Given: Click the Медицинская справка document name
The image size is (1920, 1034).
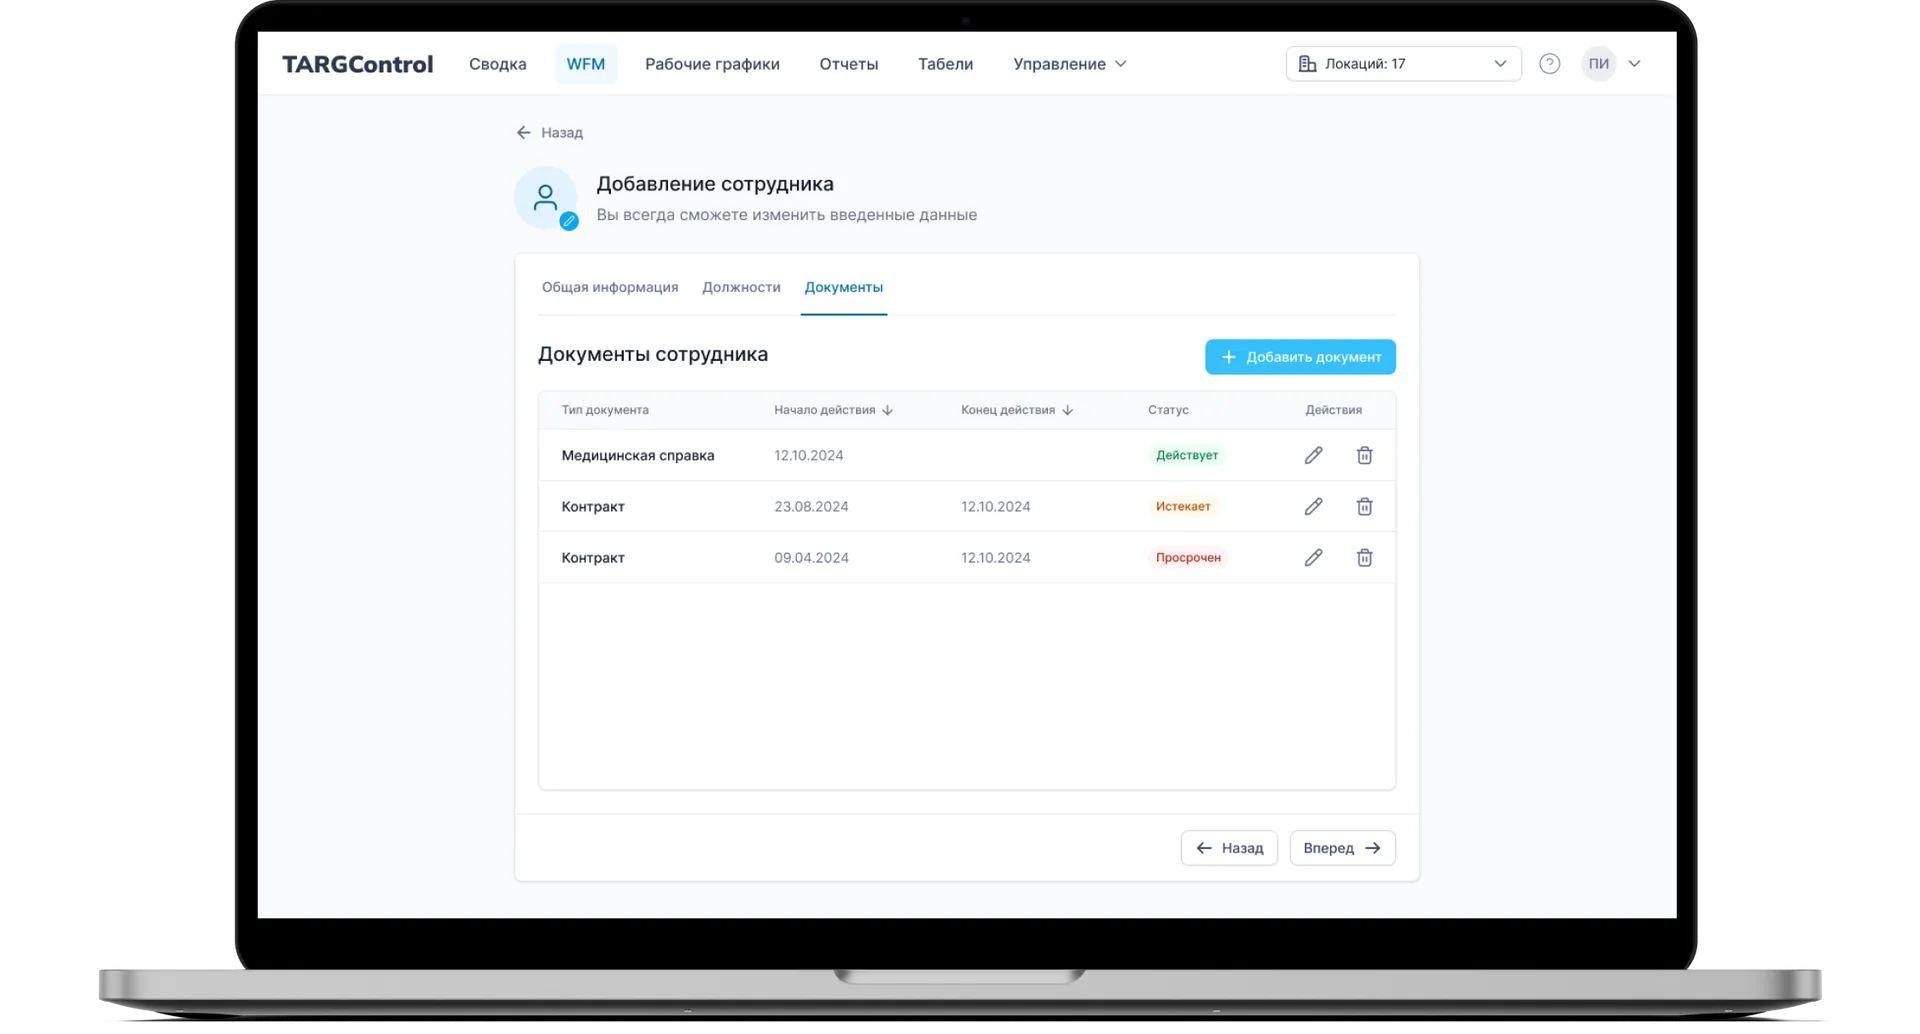Looking at the screenshot, I should (638, 455).
